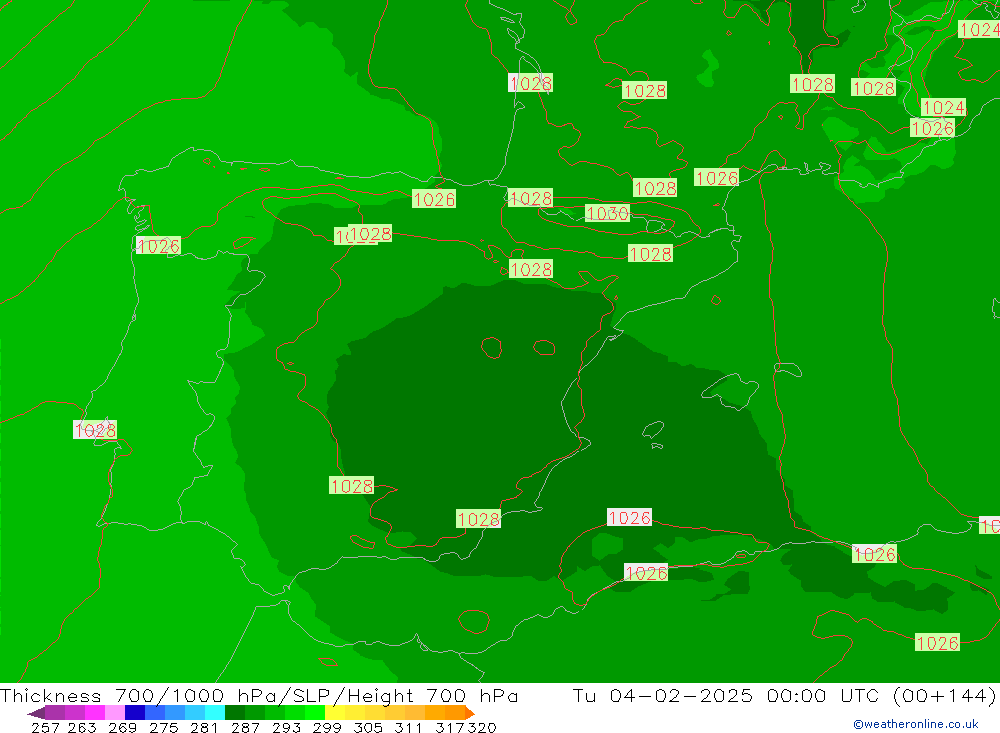Screen dimensions: 1000x733
Task: Click the 'Thickness 700/1000 hPa/SLP/Height 700 hPa' title
Action: point(259,695)
